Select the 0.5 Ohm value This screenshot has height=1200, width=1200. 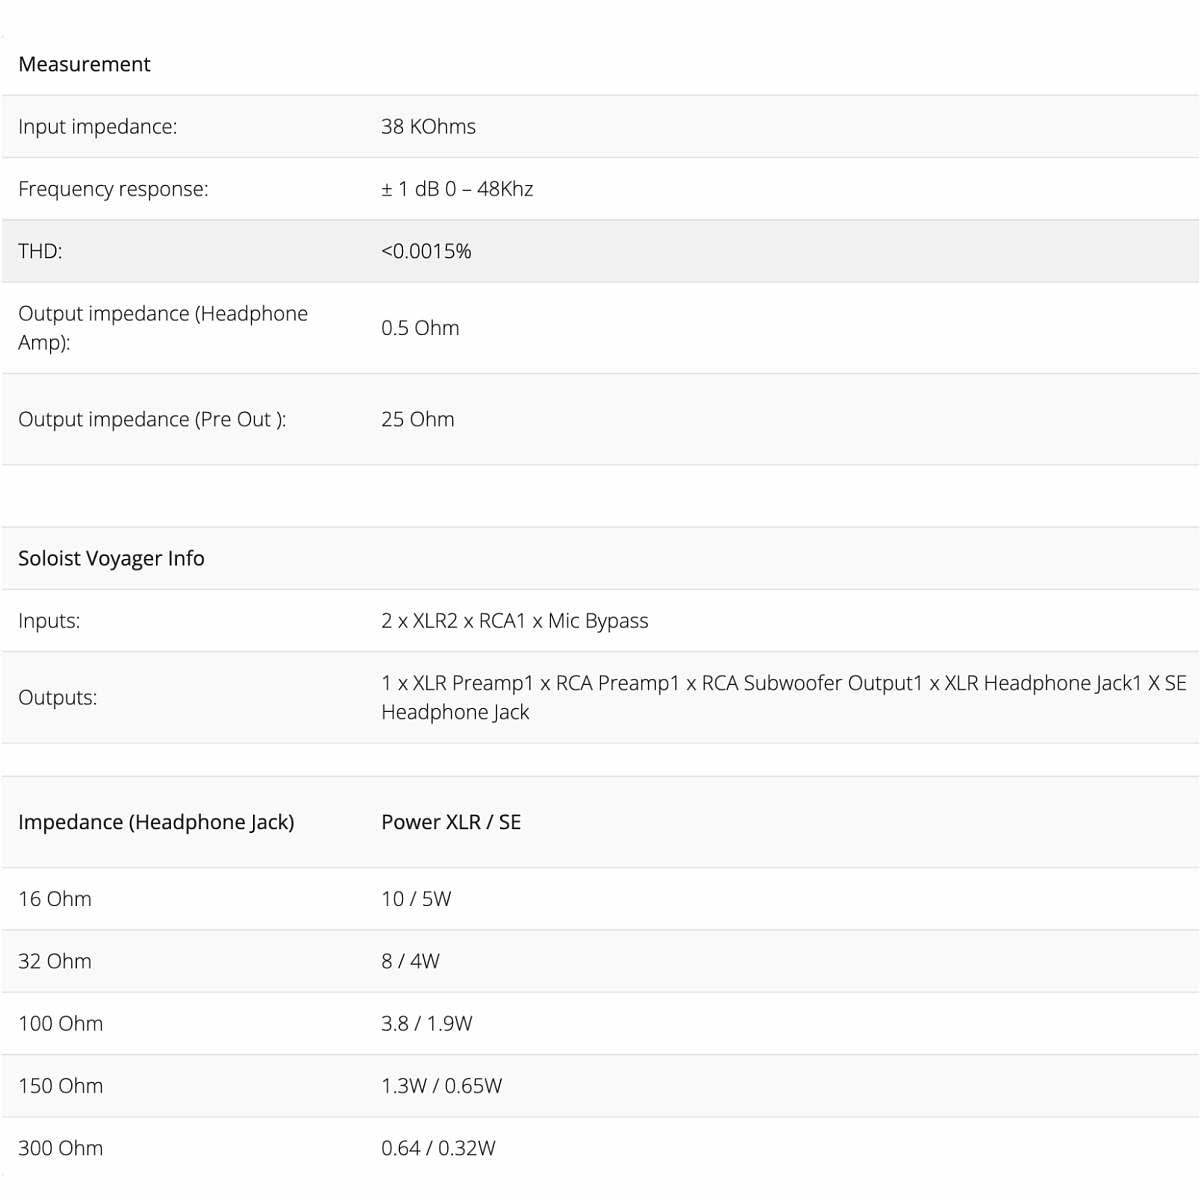click(420, 328)
